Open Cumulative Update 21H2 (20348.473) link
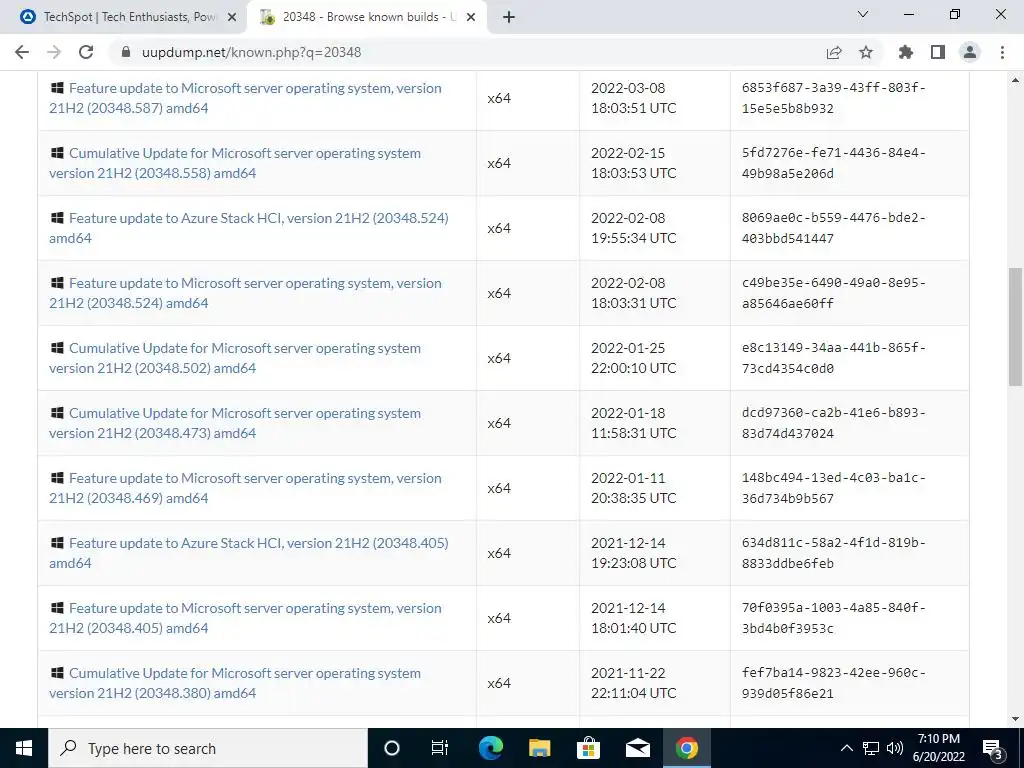Viewport: 1024px width, 768px height. point(235,423)
